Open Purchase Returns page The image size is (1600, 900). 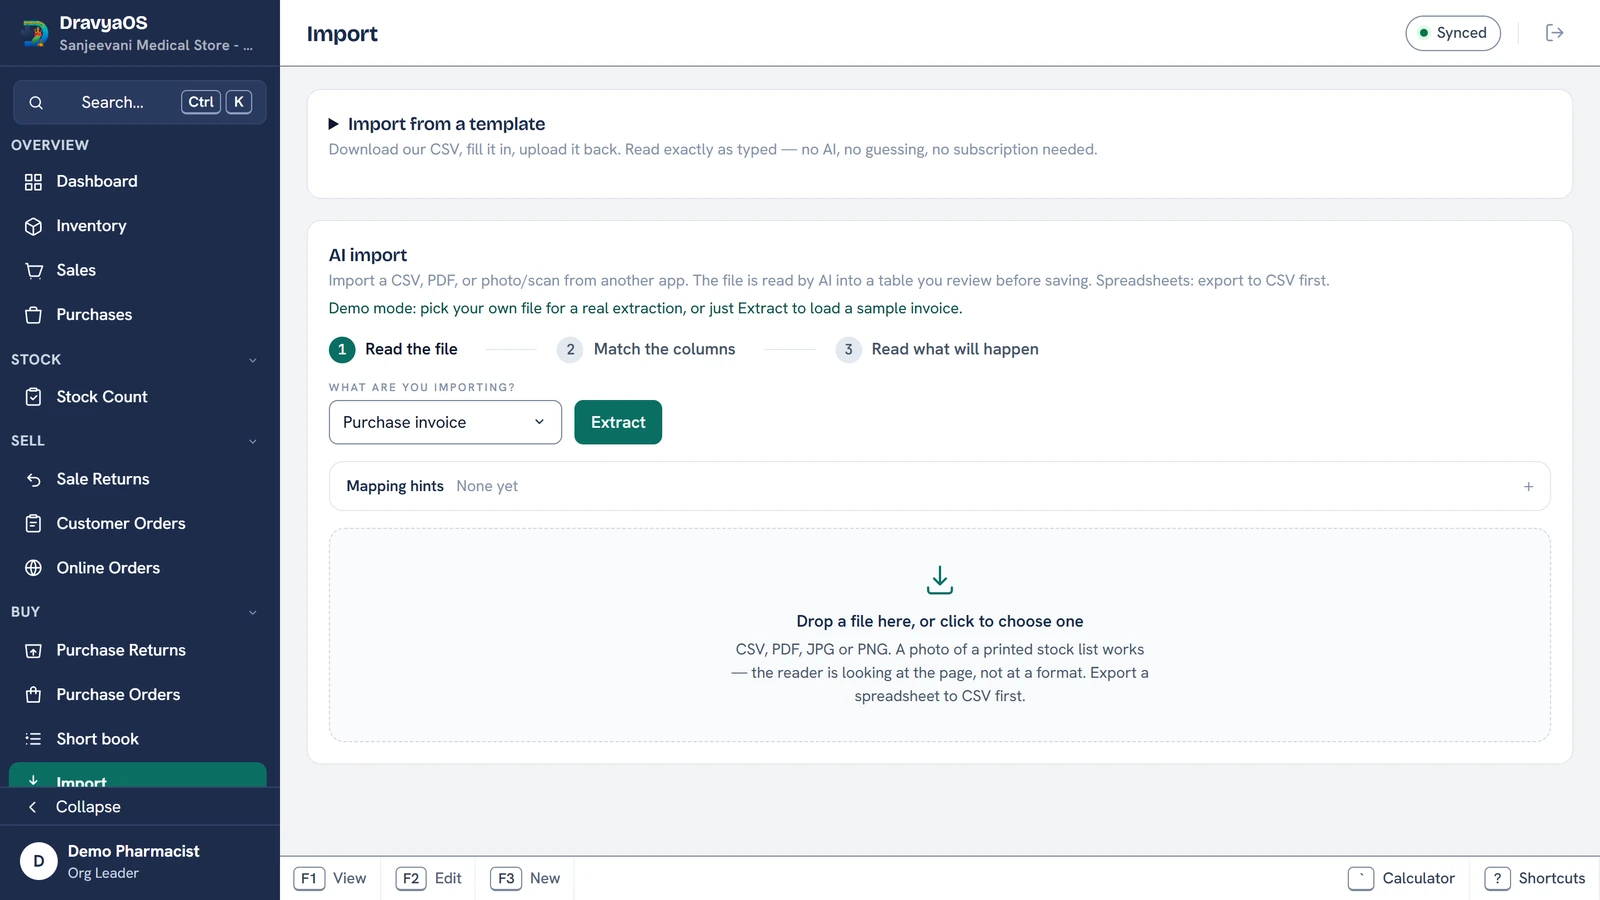pyautogui.click(x=138, y=650)
